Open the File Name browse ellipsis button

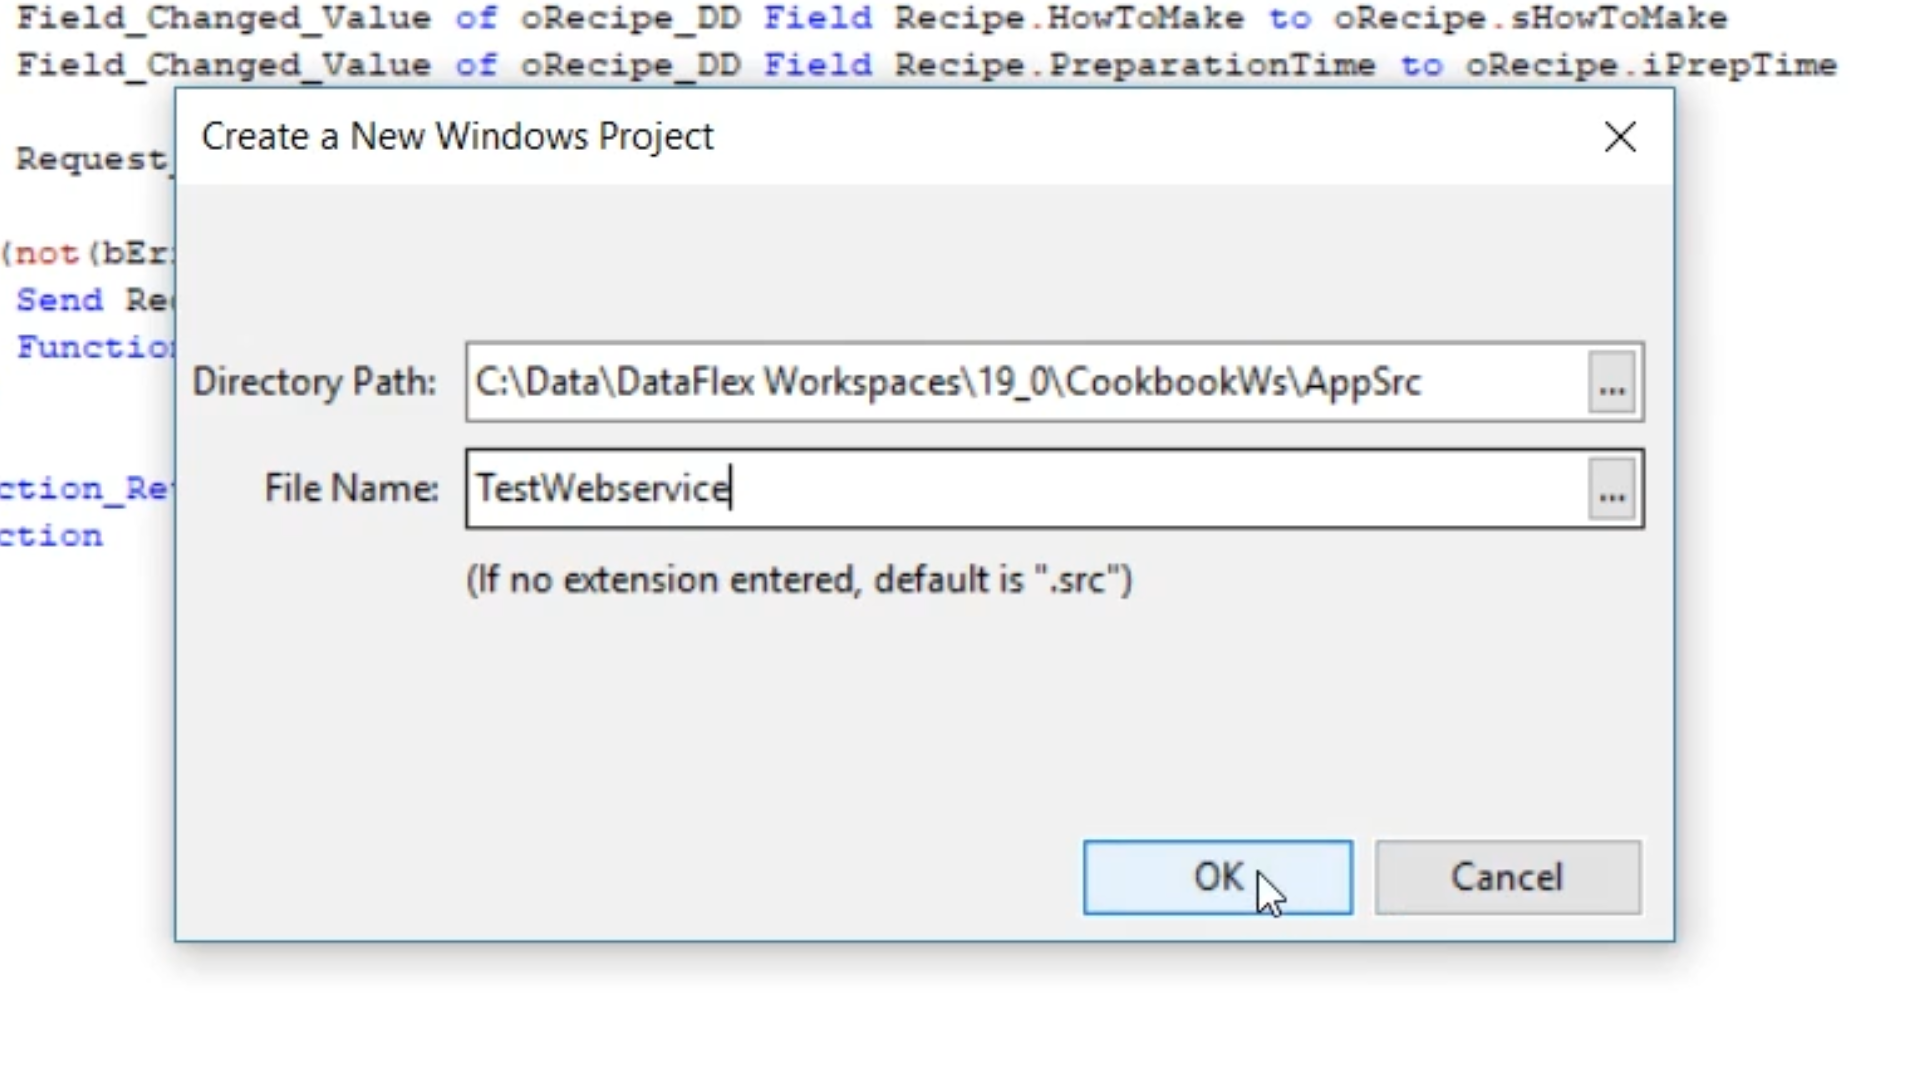(1611, 489)
